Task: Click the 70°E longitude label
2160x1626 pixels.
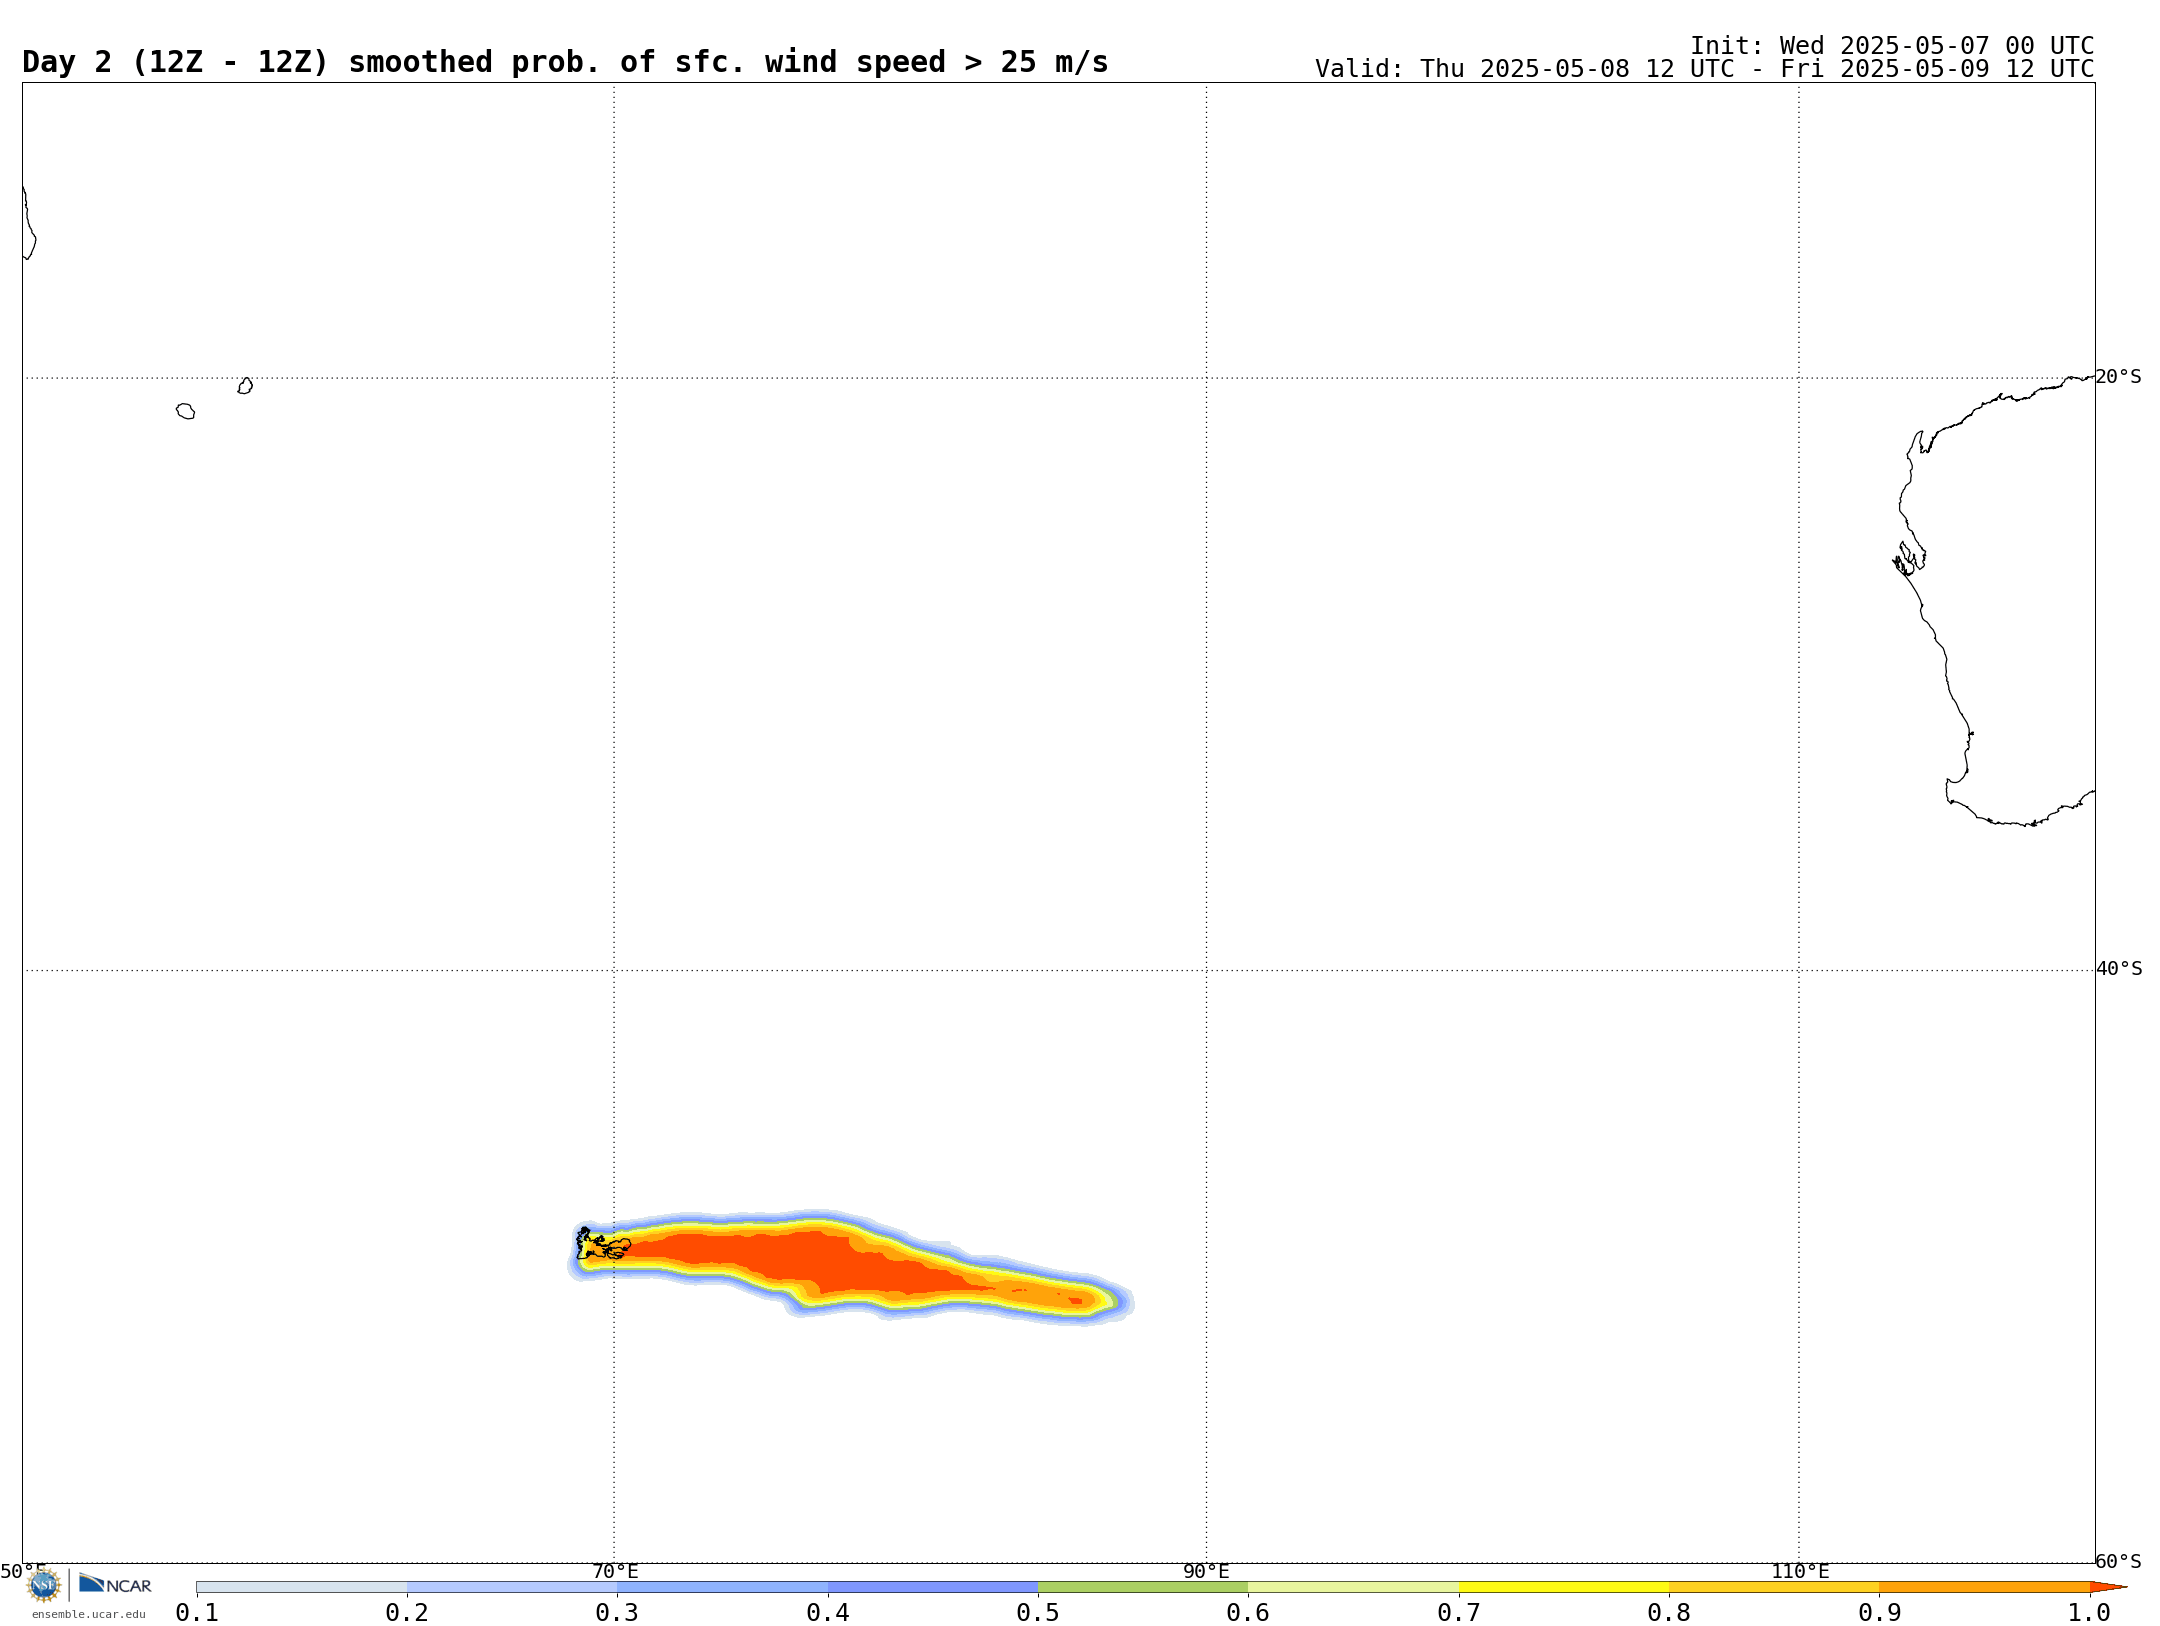Action: click(x=615, y=1571)
